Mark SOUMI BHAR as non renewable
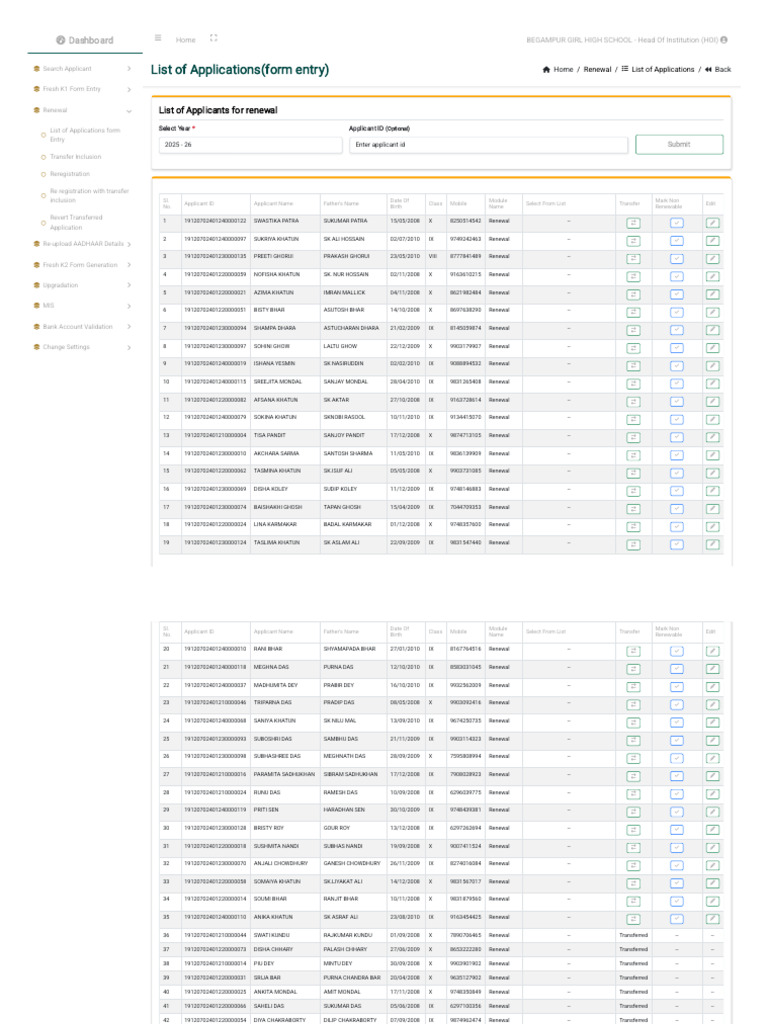The height and width of the screenshot is (1024, 768). coord(677,901)
